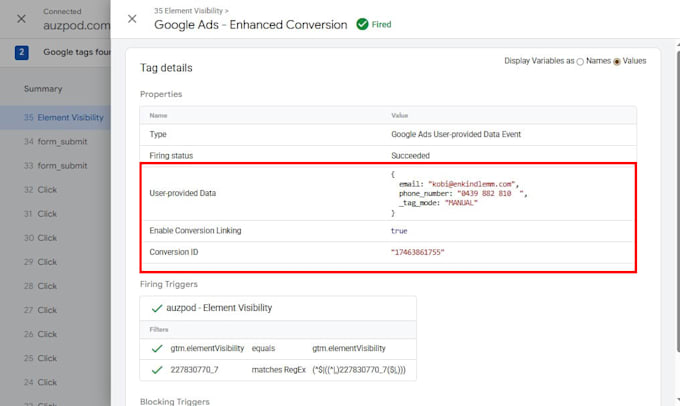Click the Google tags found header
680x406 pixels.
(x=77, y=52)
